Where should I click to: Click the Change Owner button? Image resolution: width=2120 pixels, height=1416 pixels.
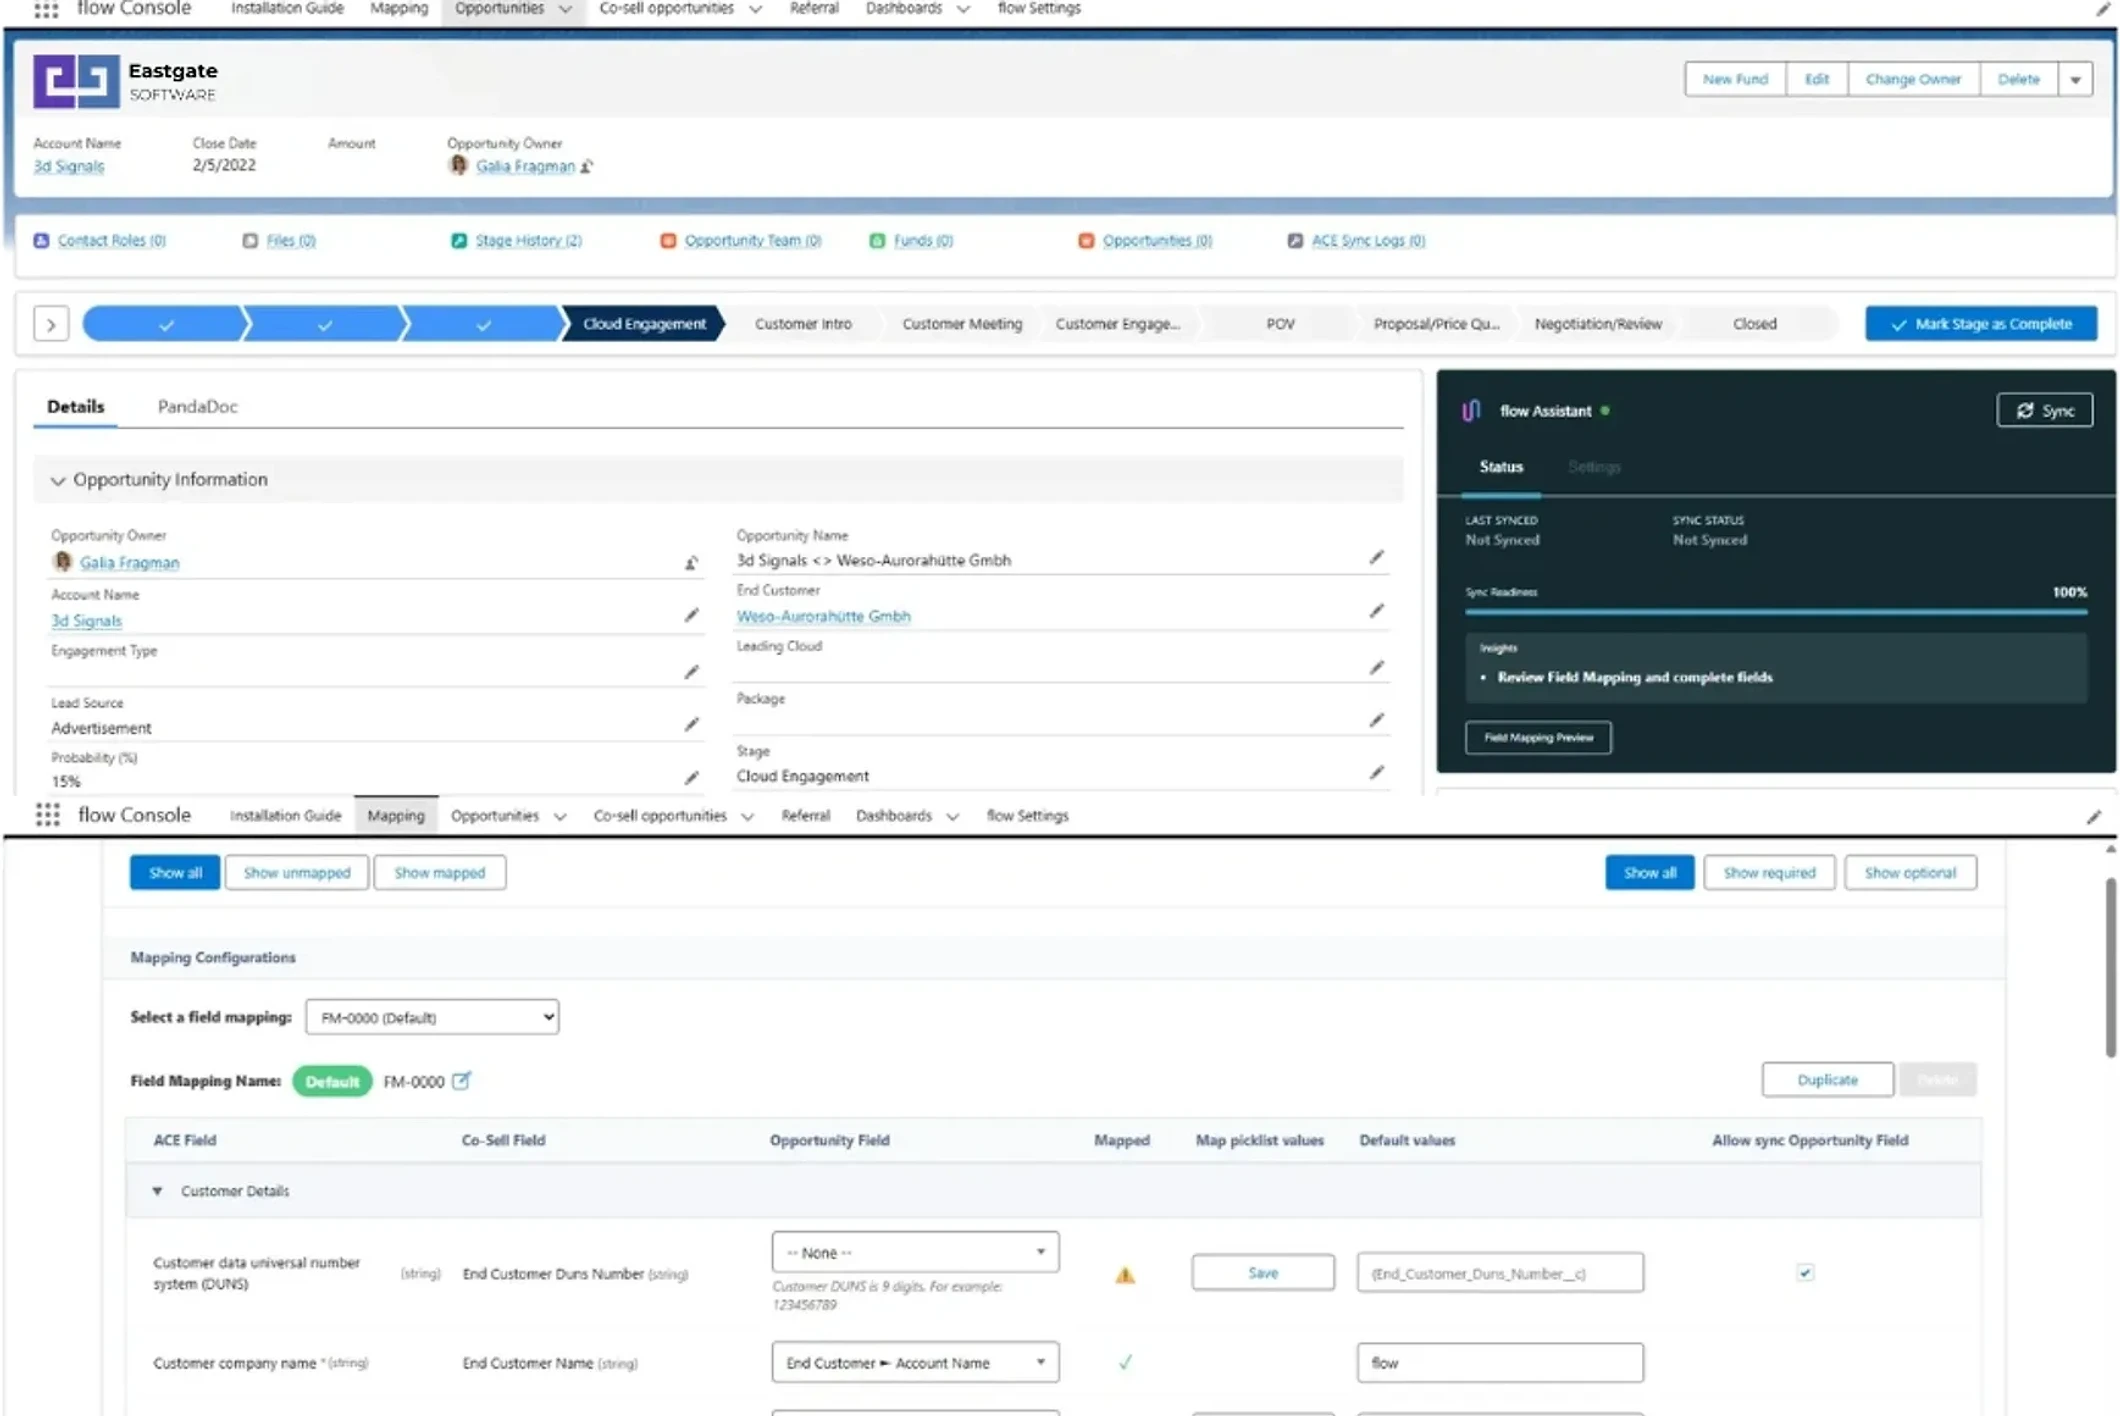(1913, 80)
